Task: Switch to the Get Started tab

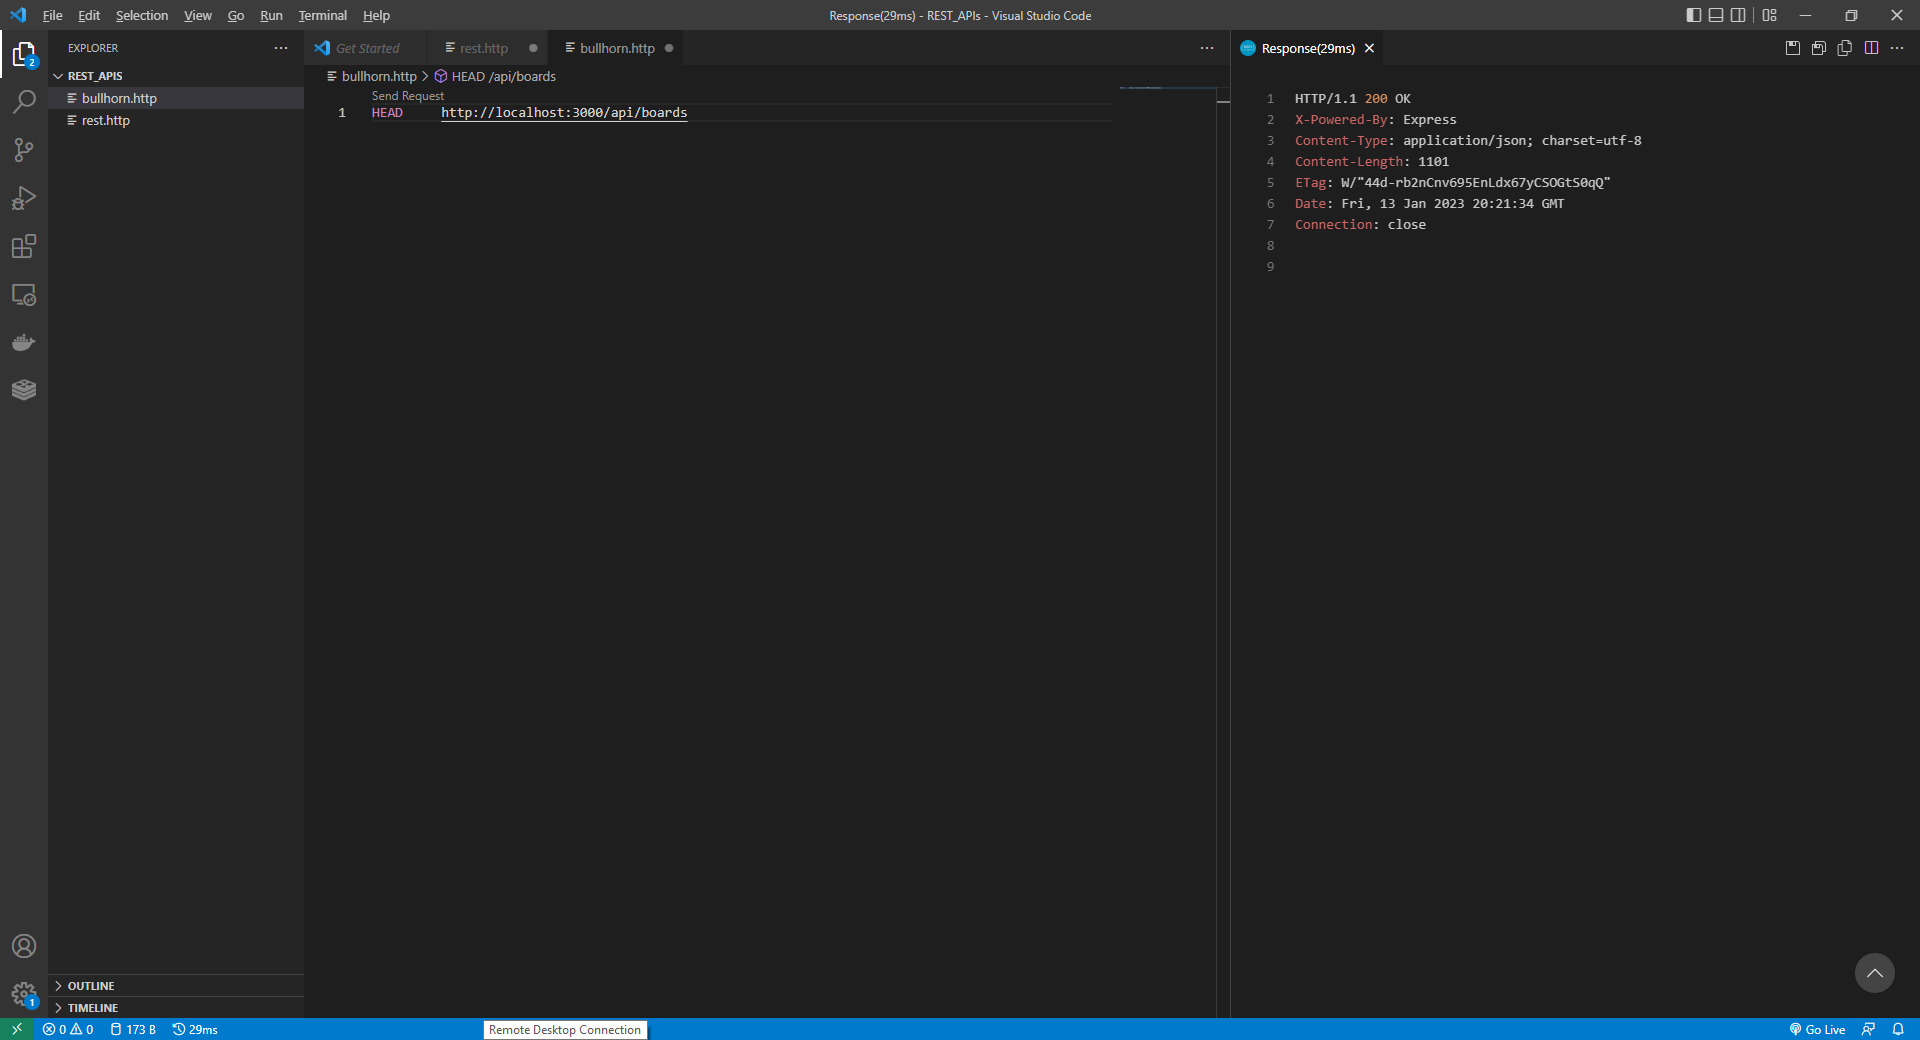Action: pos(367,48)
